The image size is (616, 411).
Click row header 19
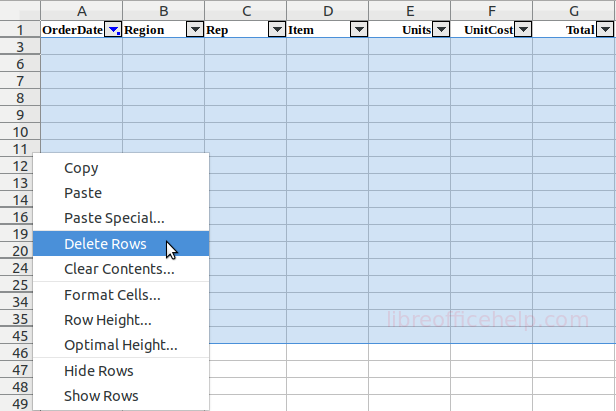pyautogui.click(x=16, y=234)
